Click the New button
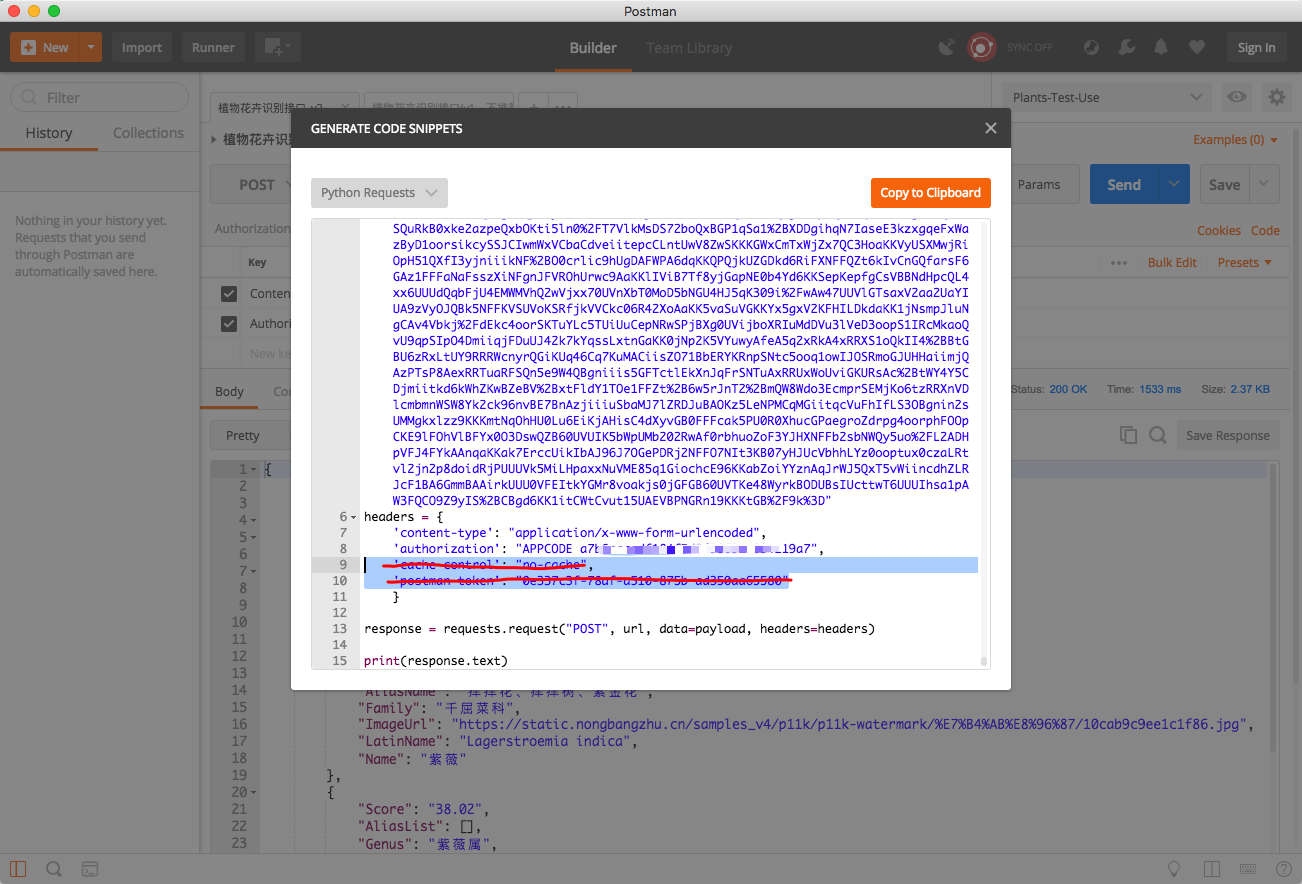Image resolution: width=1302 pixels, height=884 pixels. pyautogui.click(x=45, y=47)
